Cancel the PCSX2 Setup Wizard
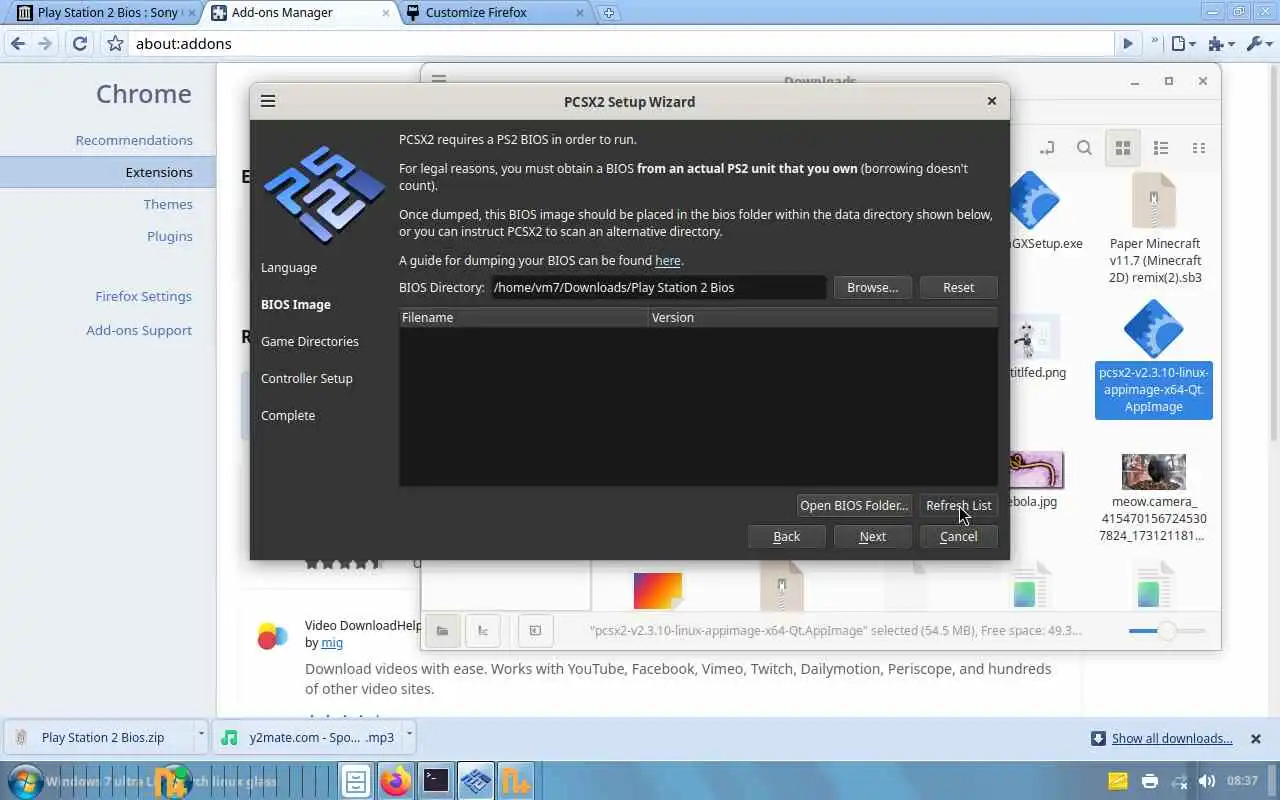1280x800 pixels. (958, 536)
